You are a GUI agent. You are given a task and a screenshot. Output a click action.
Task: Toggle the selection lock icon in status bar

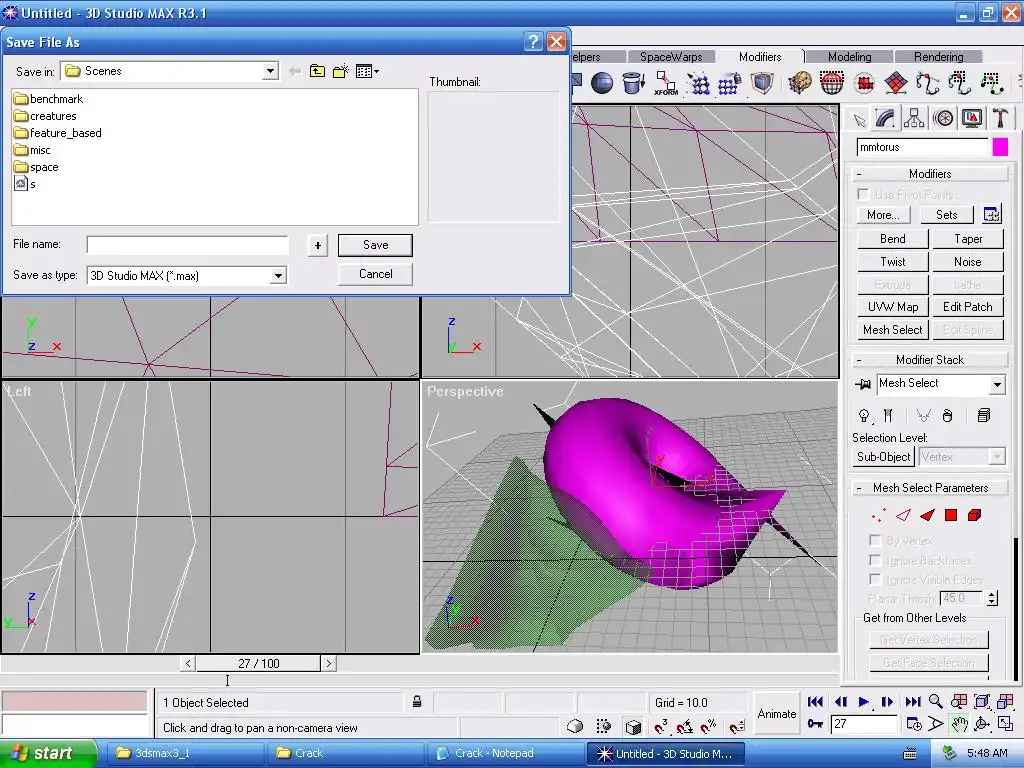coord(417,702)
